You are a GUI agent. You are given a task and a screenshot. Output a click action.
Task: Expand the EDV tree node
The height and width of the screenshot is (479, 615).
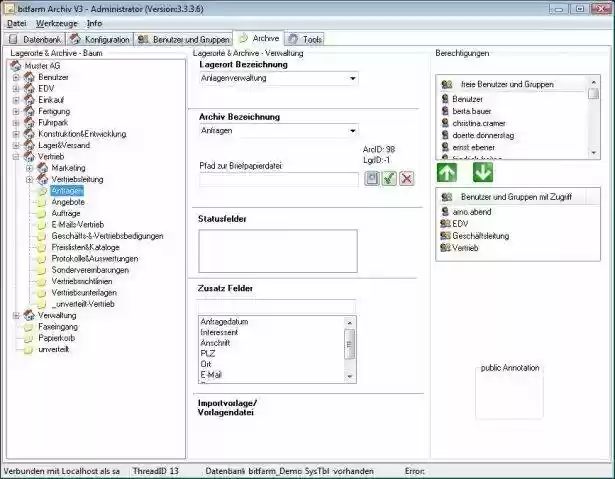tap(16, 89)
